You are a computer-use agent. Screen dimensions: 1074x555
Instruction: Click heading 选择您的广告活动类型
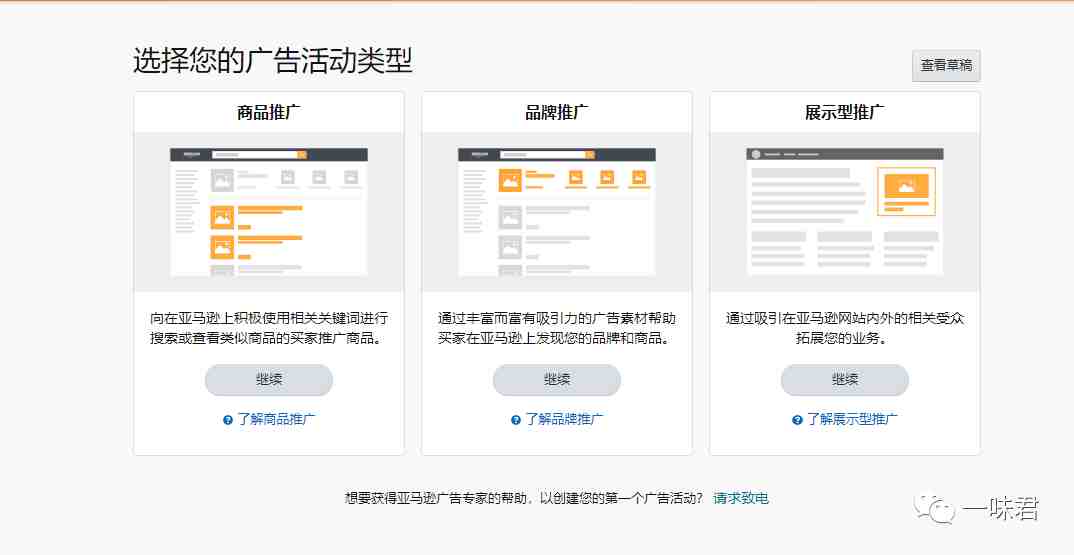(x=273, y=61)
